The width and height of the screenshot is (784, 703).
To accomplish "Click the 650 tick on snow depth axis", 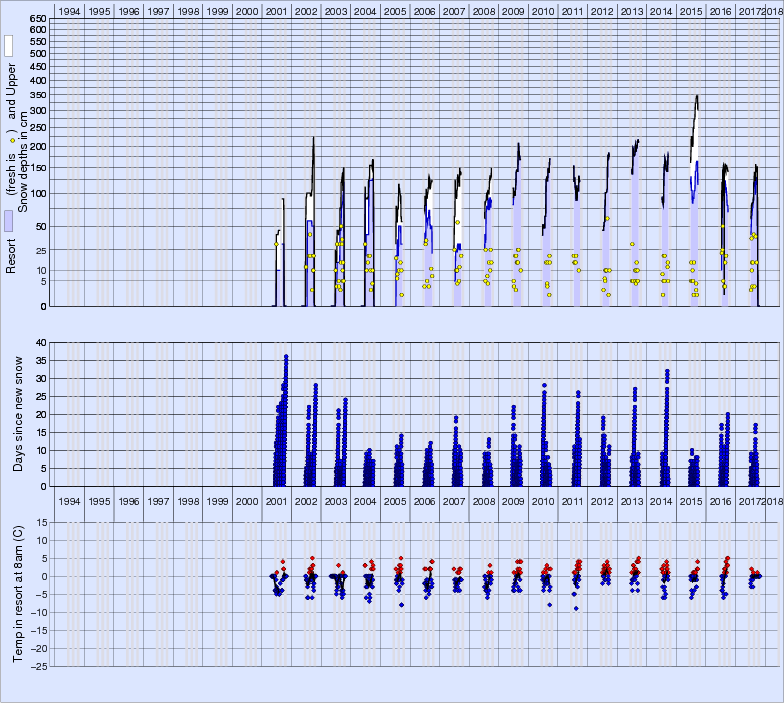I will [x=37, y=19].
